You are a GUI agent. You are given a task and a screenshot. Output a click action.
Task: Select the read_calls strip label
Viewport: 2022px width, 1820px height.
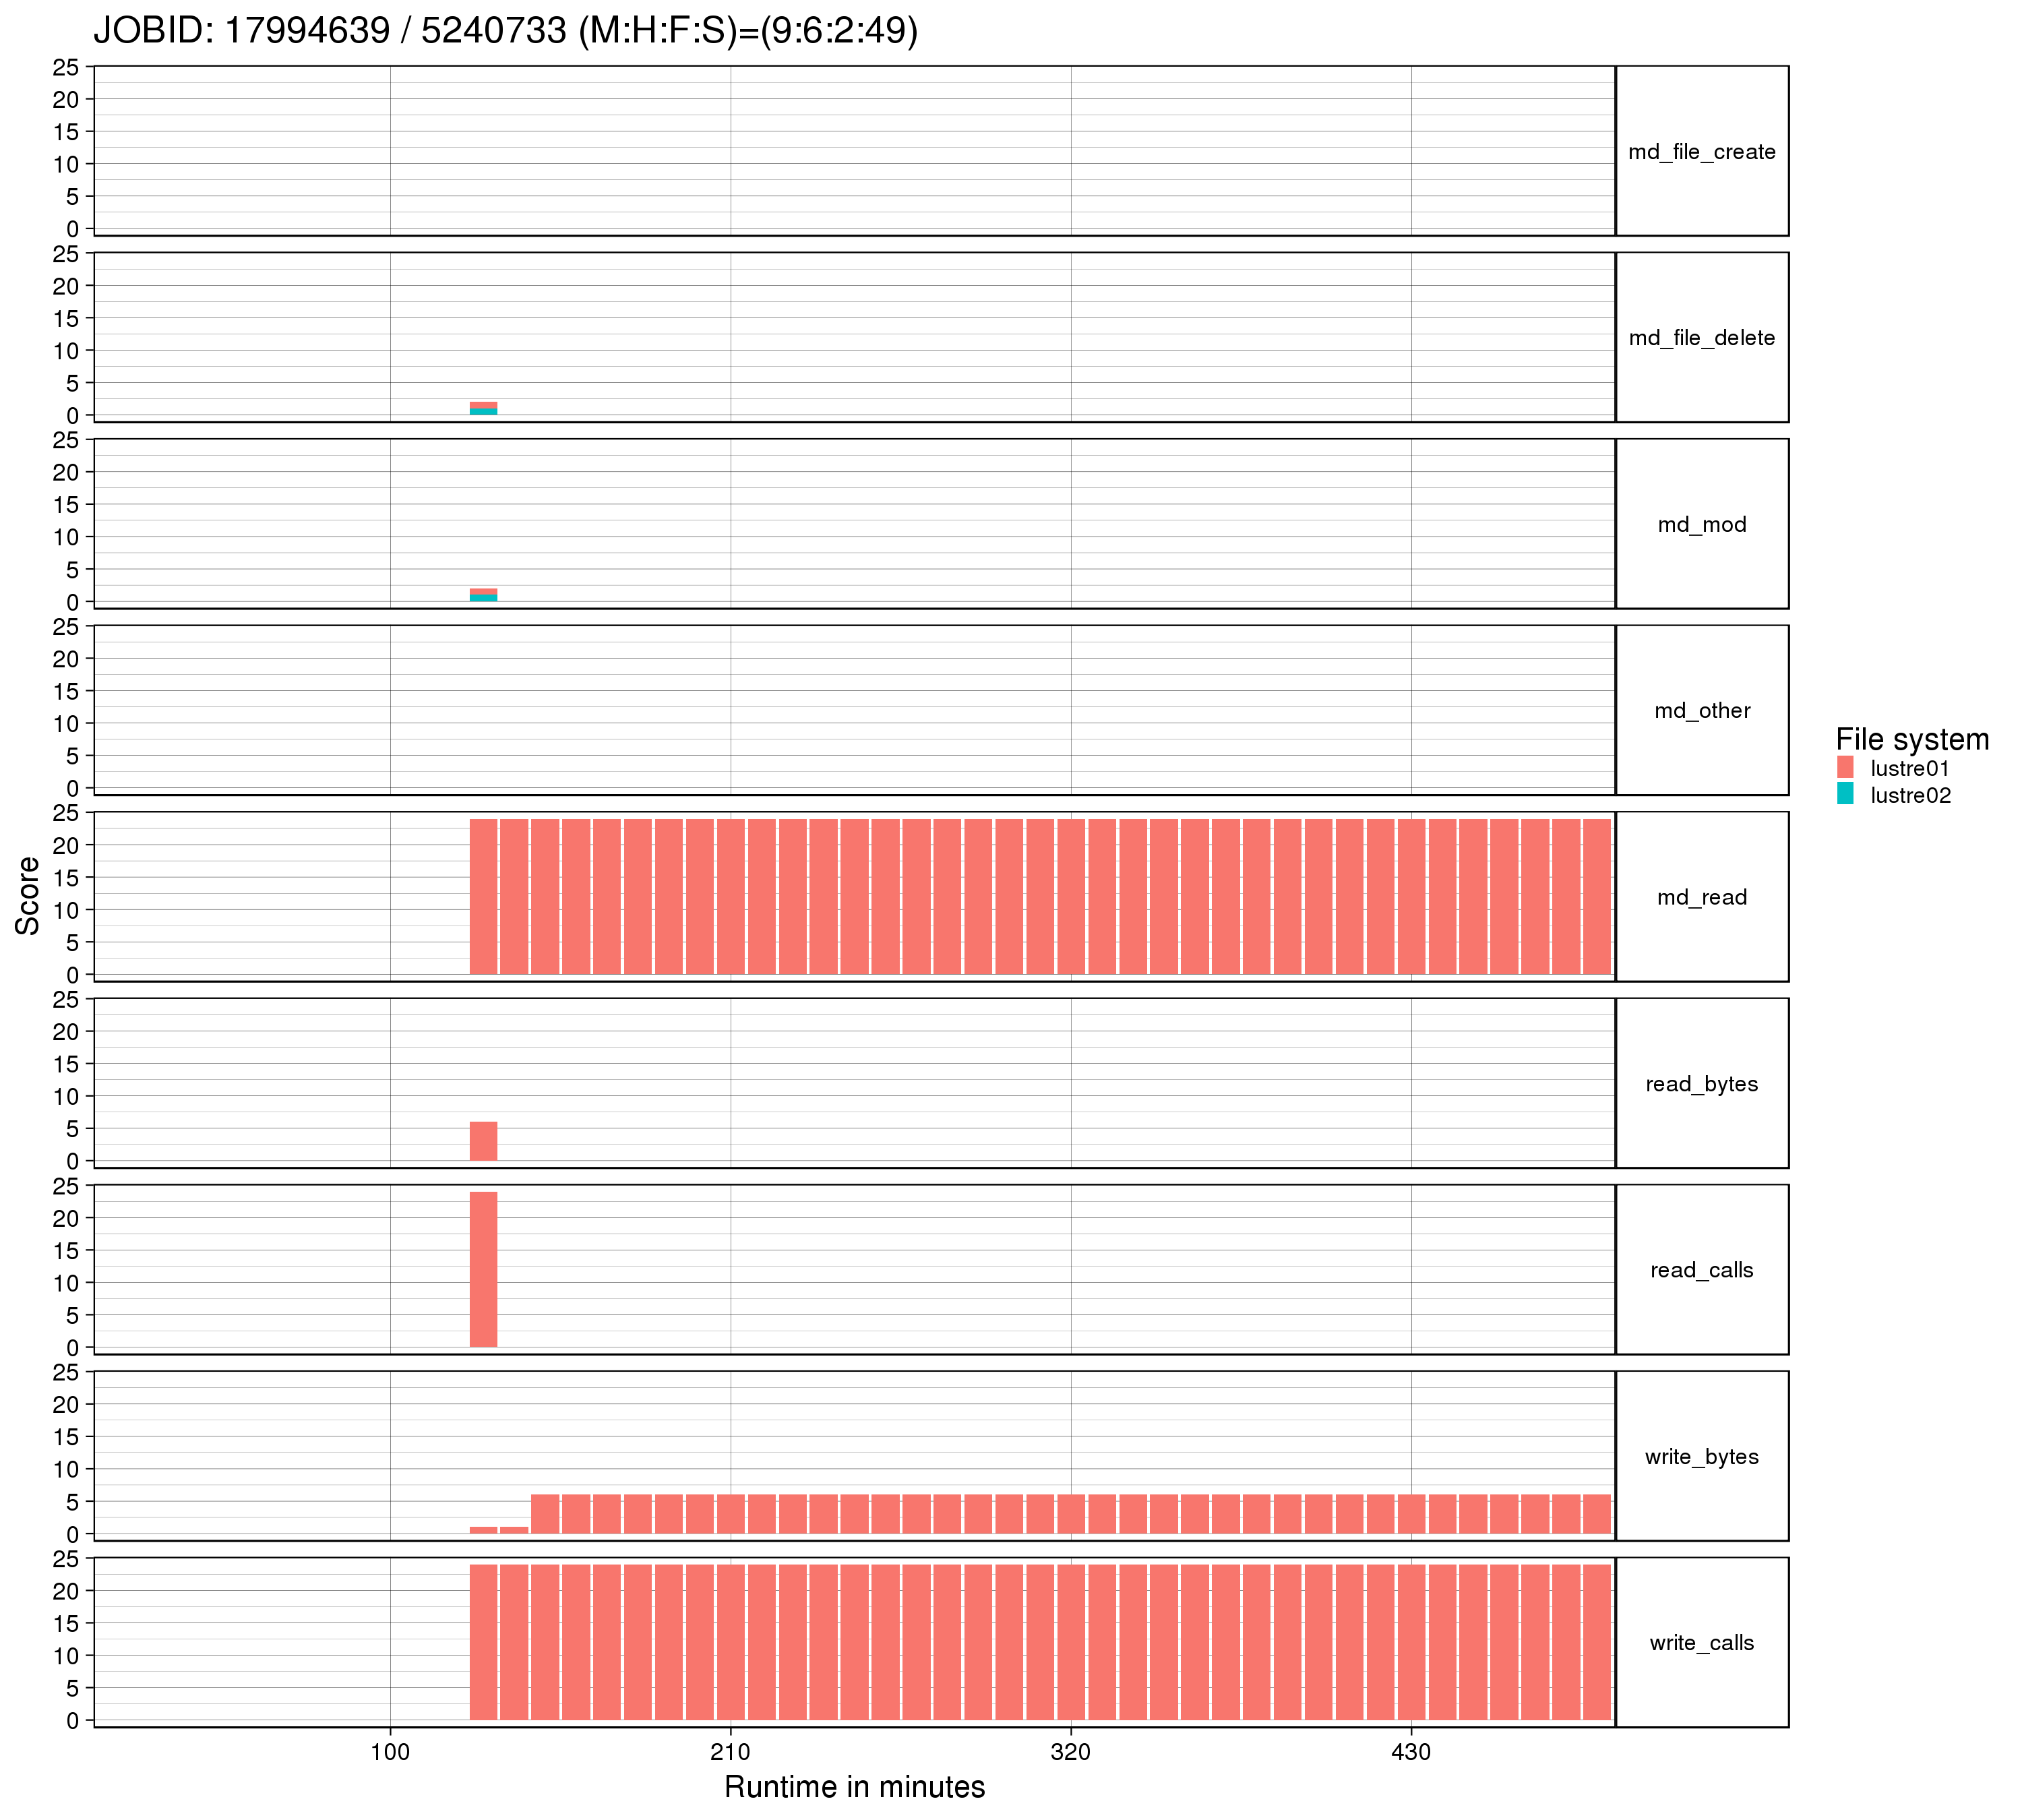tap(1701, 1270)
